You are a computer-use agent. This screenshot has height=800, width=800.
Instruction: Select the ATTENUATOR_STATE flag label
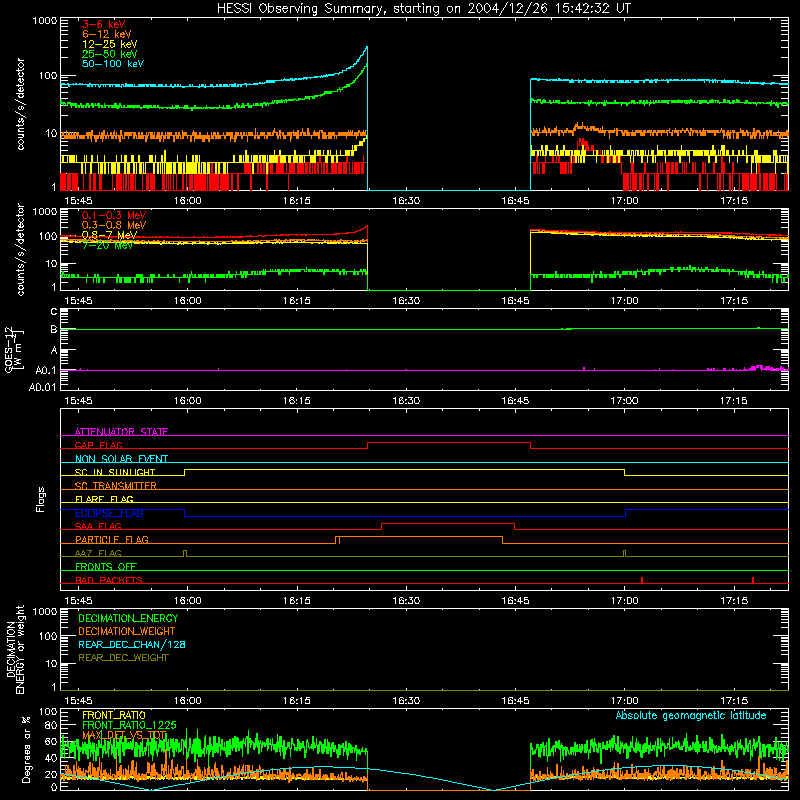click(121, 432)
